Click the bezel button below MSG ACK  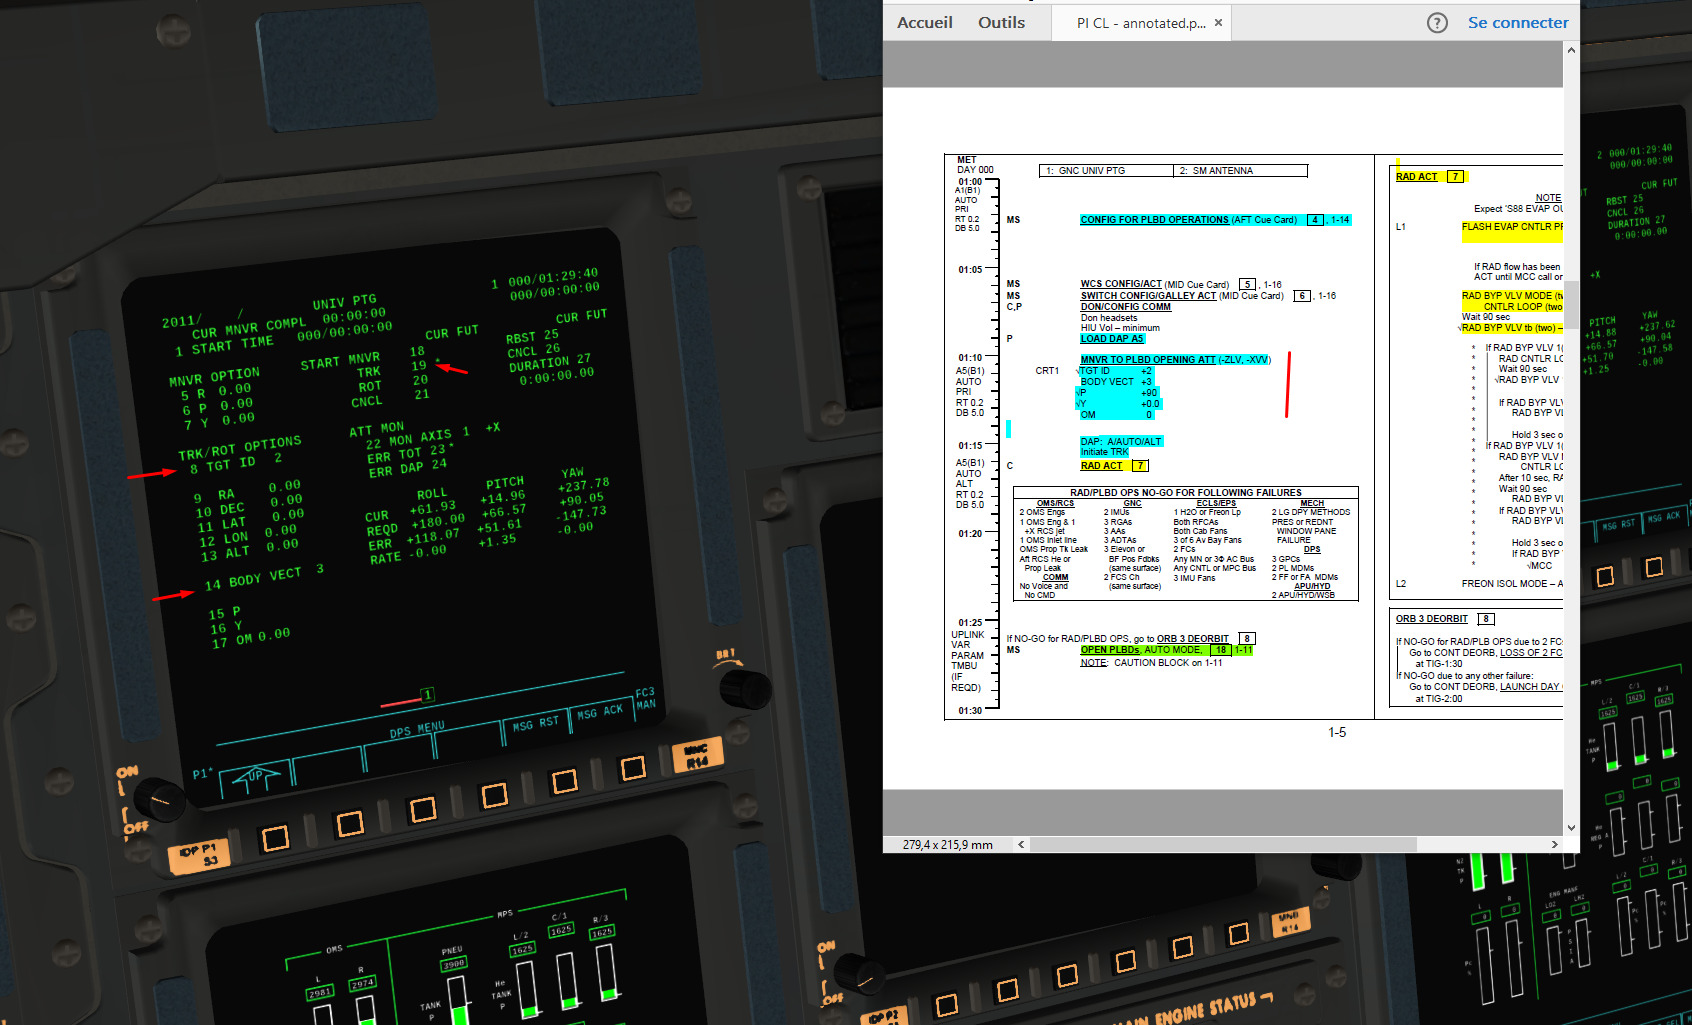633,768
